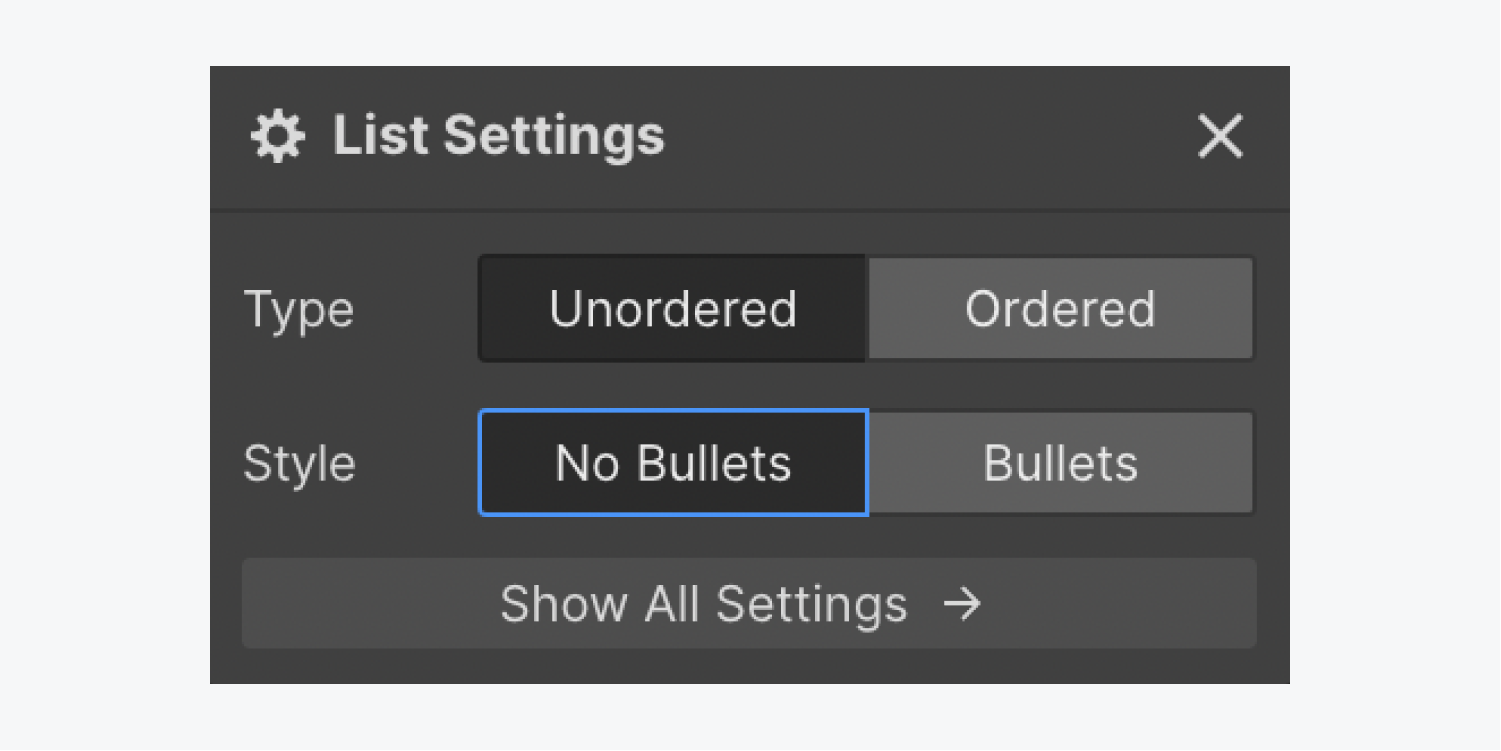Enable Bullets in the Style row
This screenshot has width=1501, height=751.
click(1060, 462)
